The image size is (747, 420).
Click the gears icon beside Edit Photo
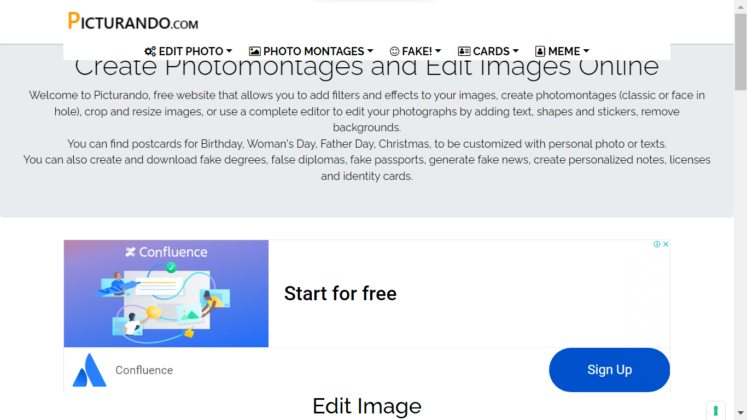click(150, 51)
